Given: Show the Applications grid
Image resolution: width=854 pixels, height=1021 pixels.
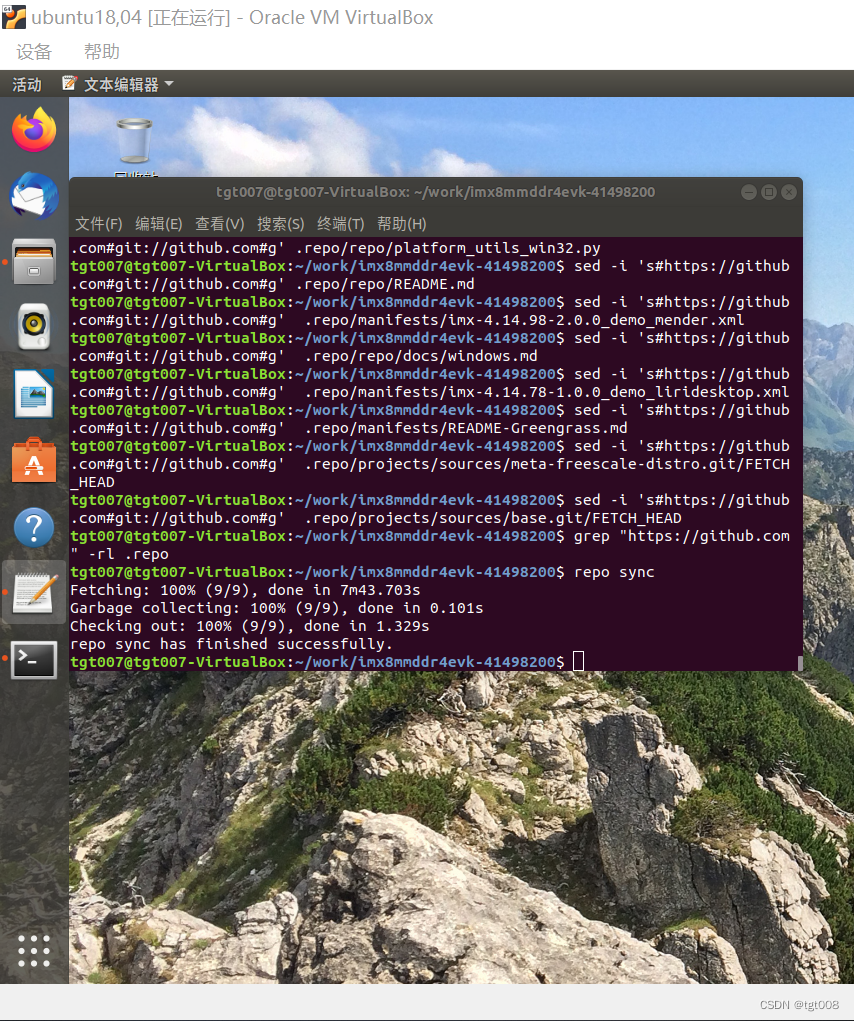Looking at the screenshot, I should (x=34, y=951).
